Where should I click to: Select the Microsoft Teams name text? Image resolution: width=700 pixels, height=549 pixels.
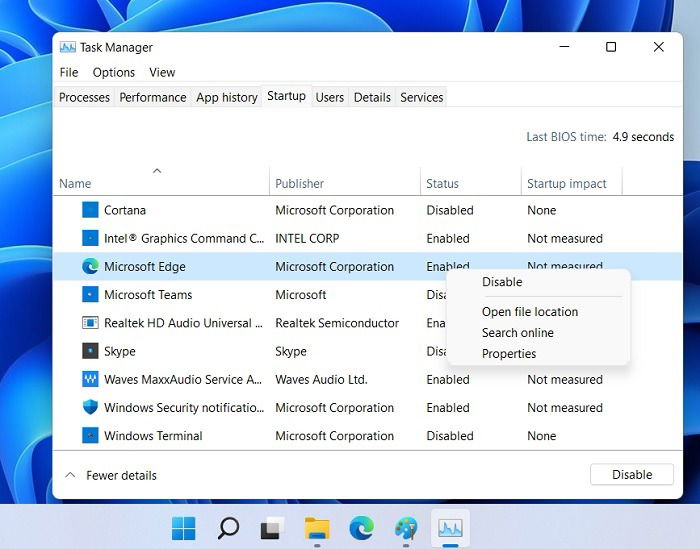point(148,295)
